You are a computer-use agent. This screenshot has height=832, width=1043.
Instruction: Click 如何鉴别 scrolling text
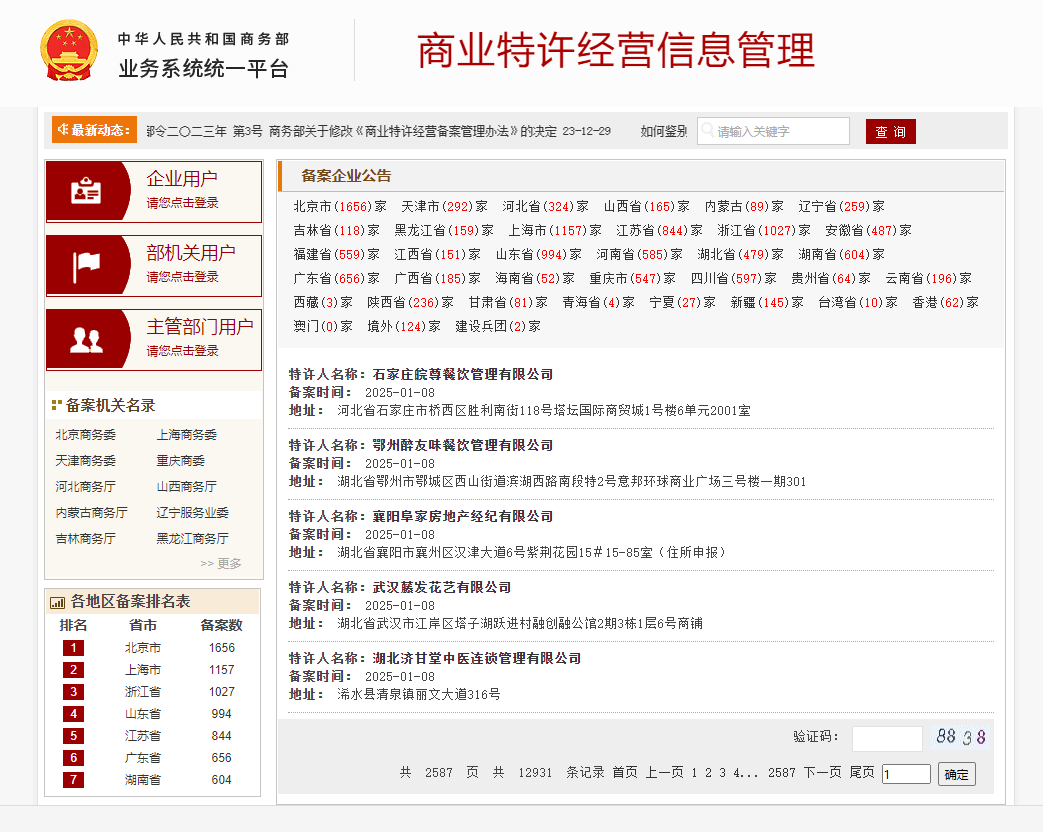click(x=664, y=131)
